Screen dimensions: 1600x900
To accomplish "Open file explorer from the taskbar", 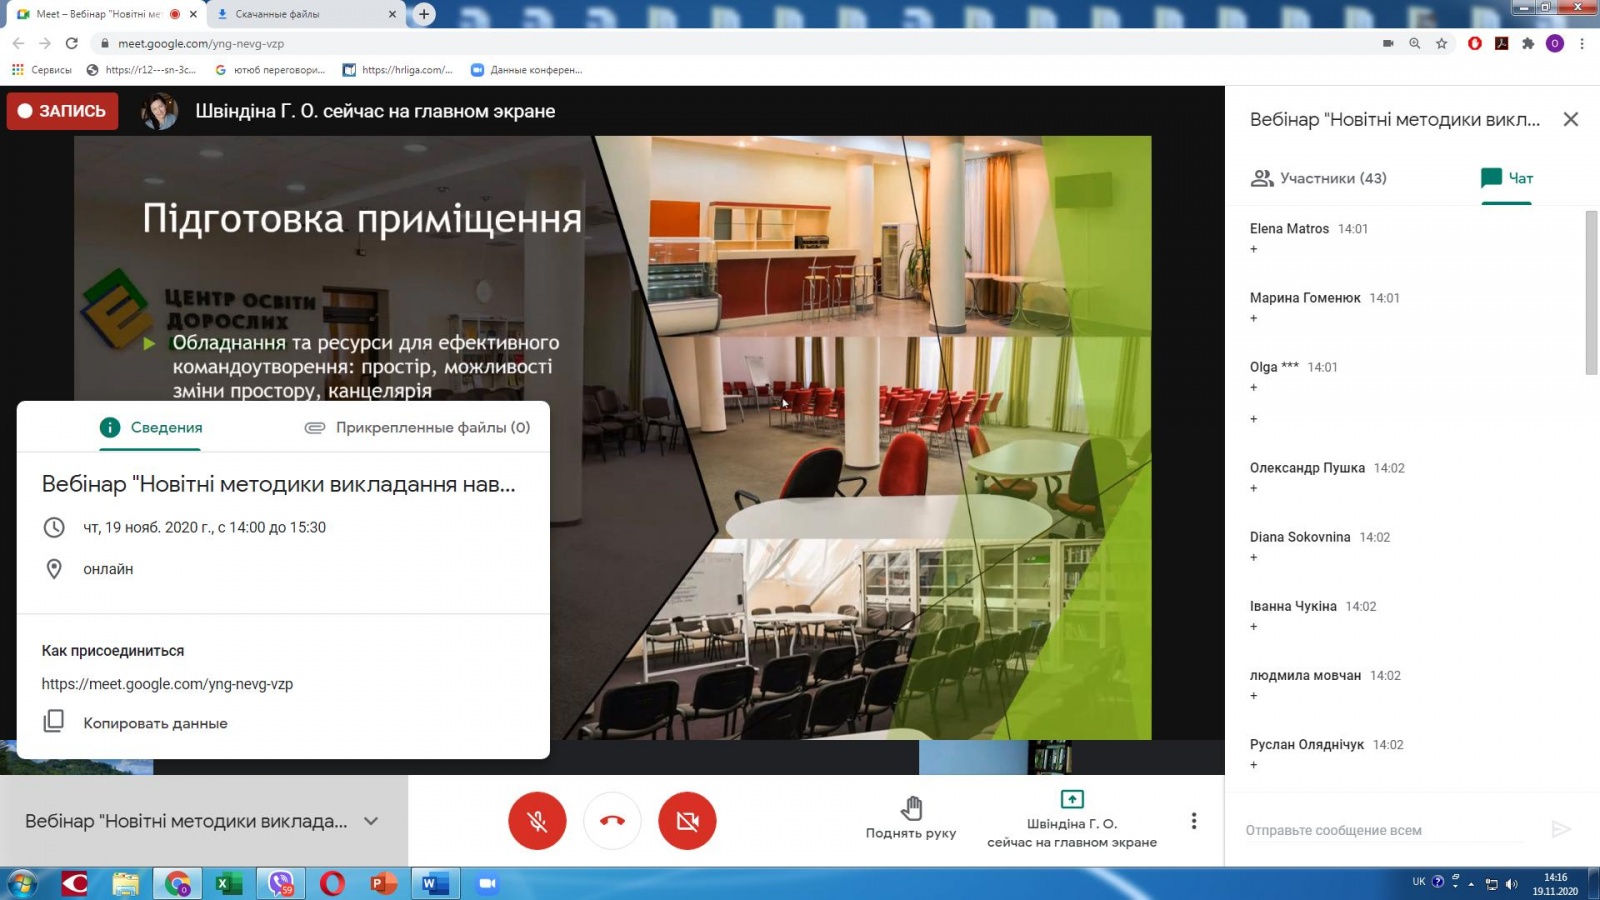I will (125, 883).
